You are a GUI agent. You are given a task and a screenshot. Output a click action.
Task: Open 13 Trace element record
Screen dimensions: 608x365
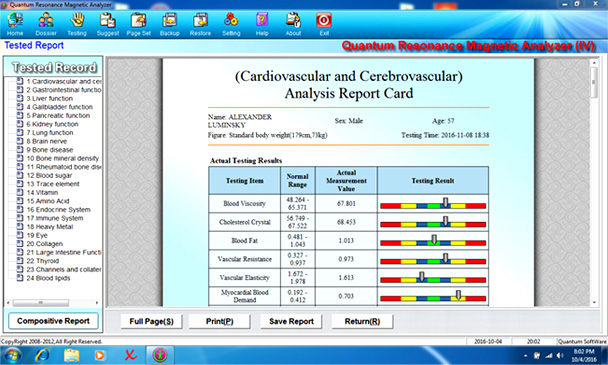[48, 184]
